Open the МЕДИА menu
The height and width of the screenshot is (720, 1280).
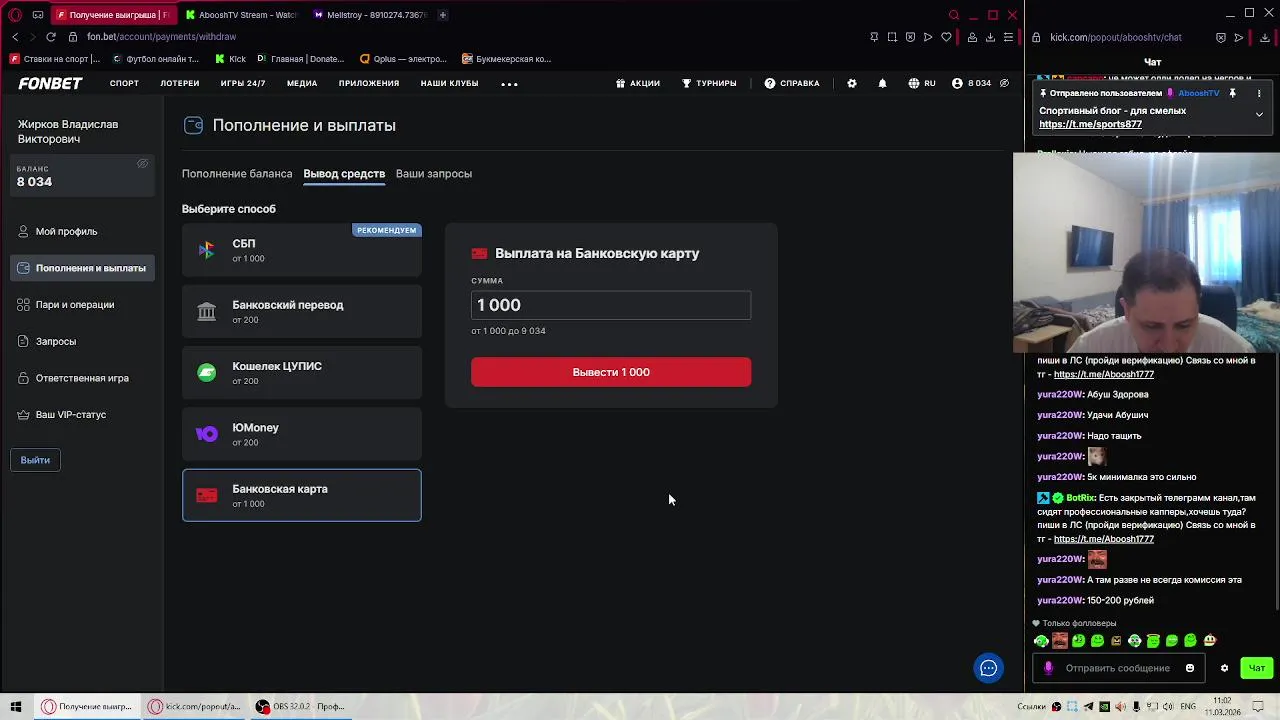302,84
